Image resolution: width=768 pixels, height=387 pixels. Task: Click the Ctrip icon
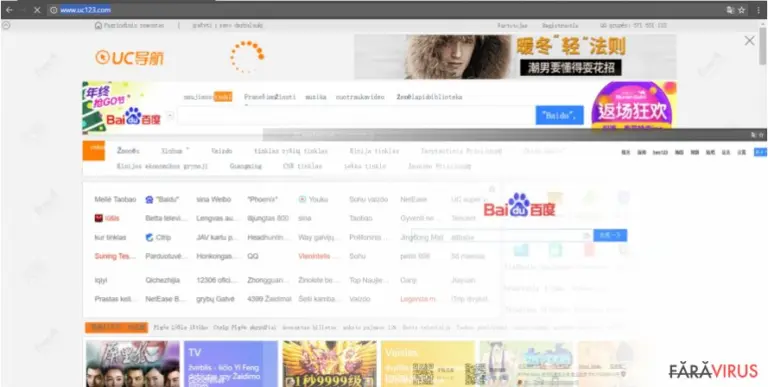point(149,238)
